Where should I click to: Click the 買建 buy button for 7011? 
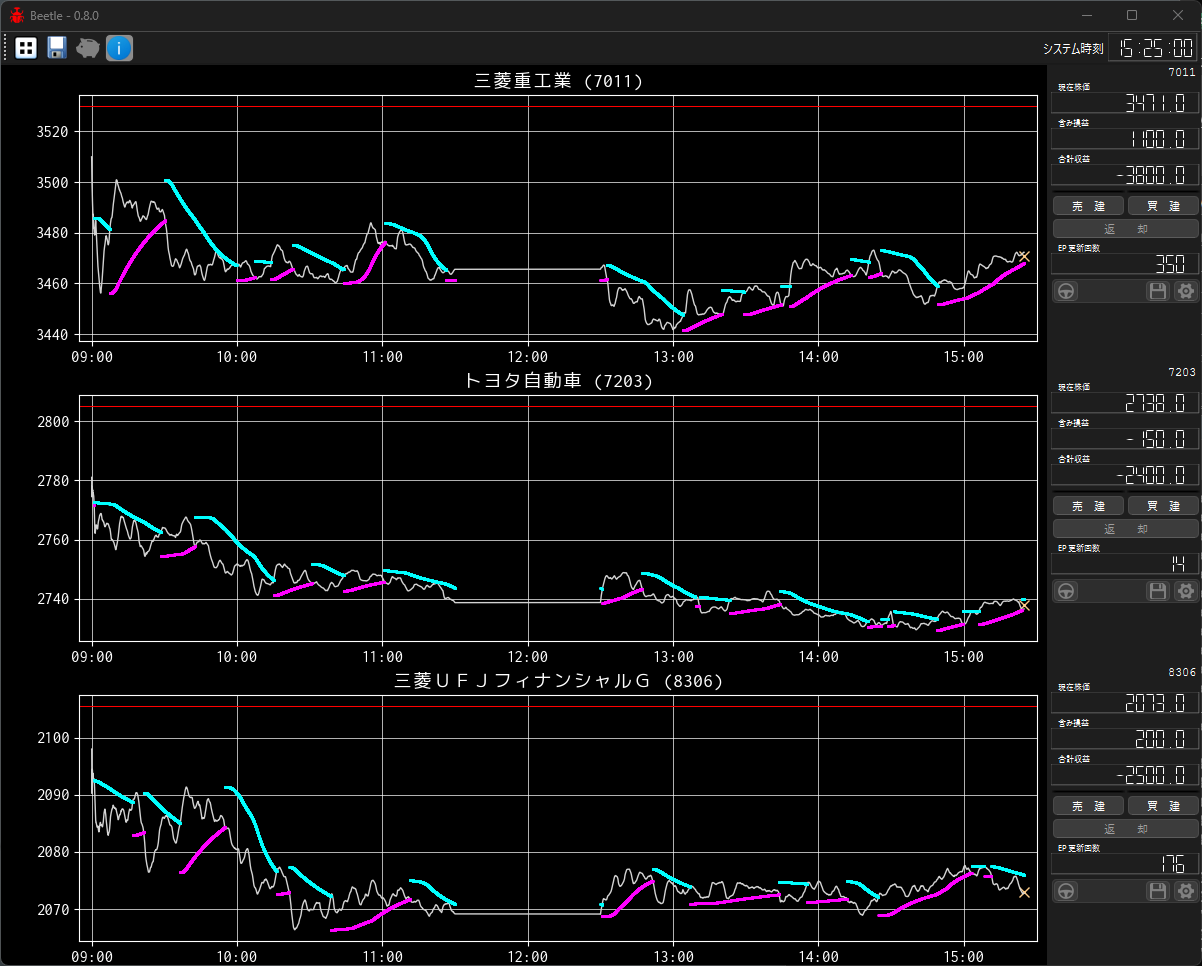[1163, 206]
